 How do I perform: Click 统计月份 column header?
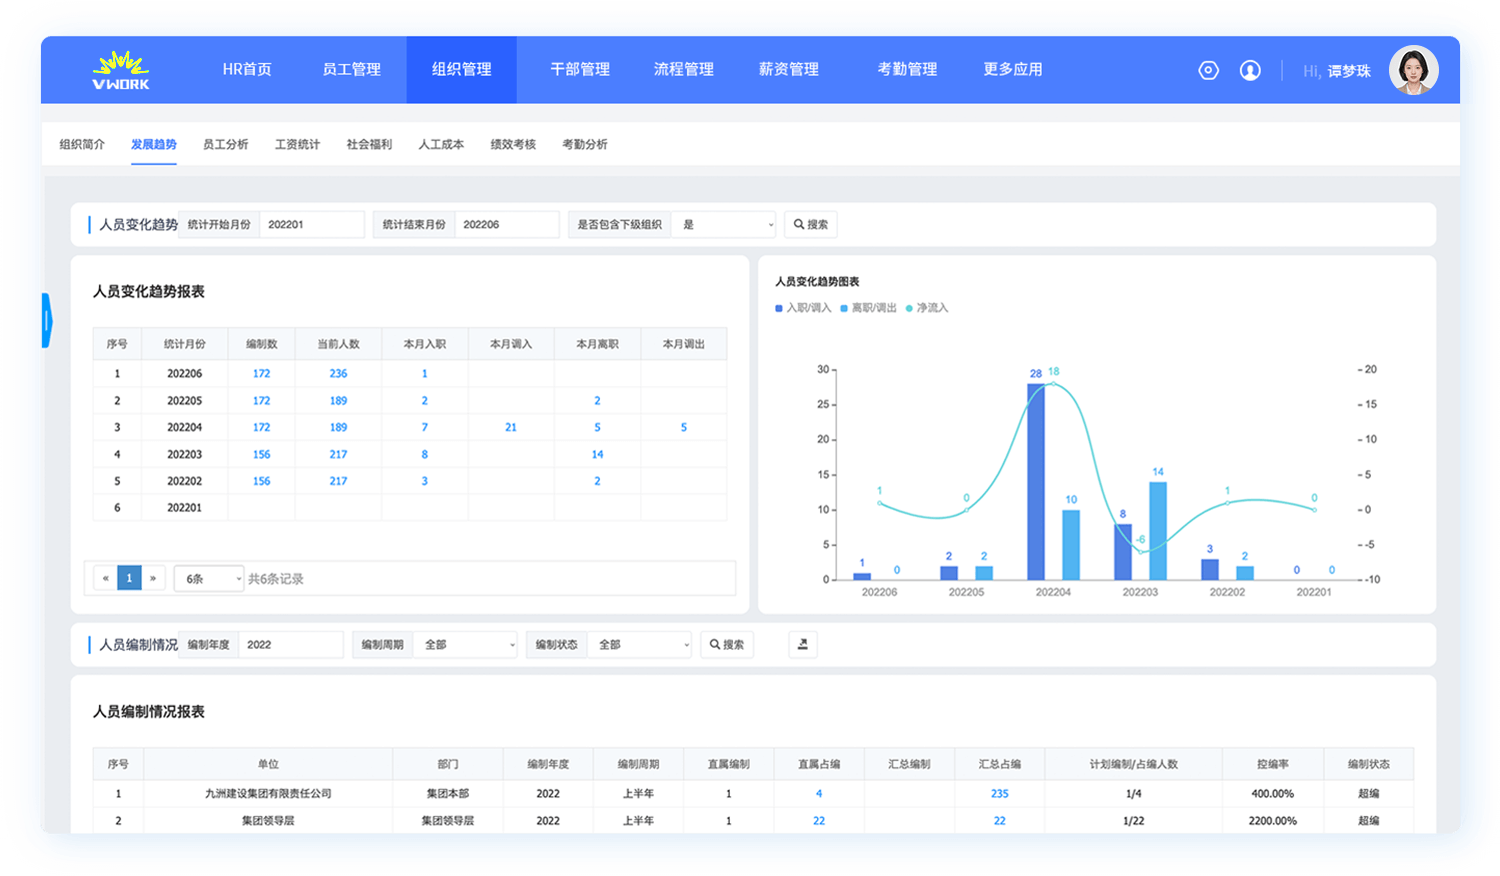tap(185, 344)
